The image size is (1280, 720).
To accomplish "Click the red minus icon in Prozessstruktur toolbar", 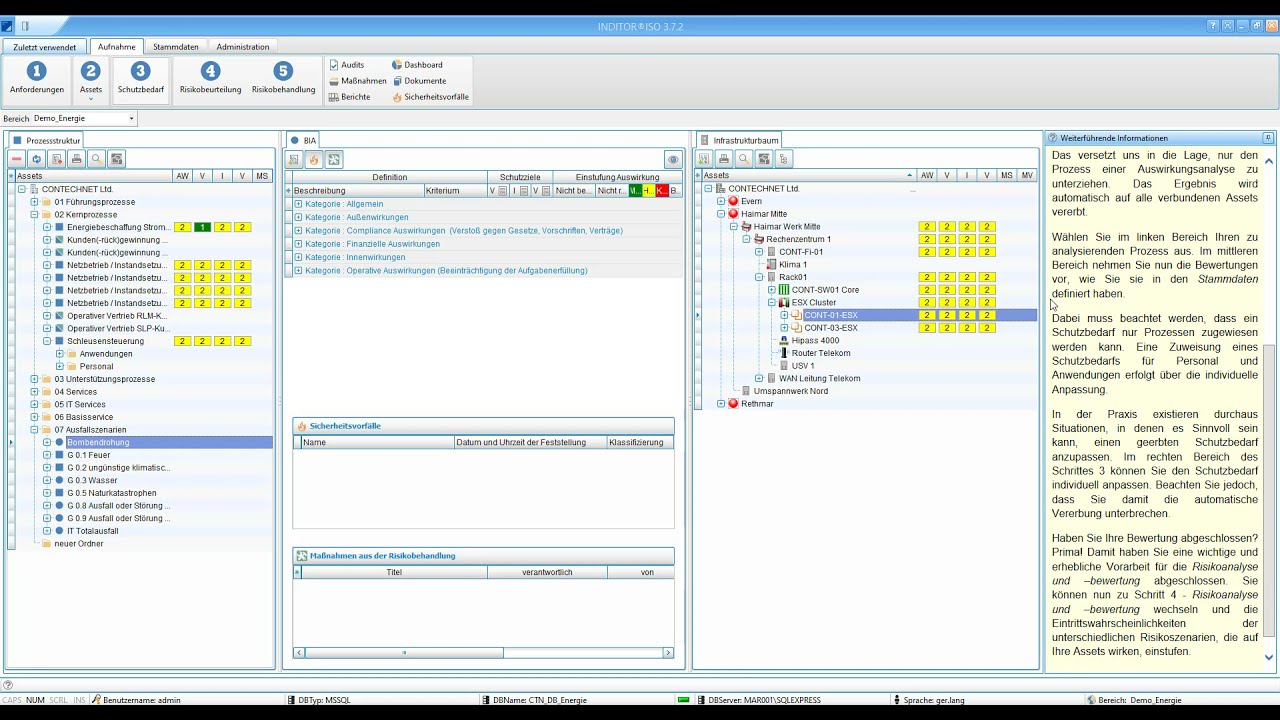I will pos(17,159).
